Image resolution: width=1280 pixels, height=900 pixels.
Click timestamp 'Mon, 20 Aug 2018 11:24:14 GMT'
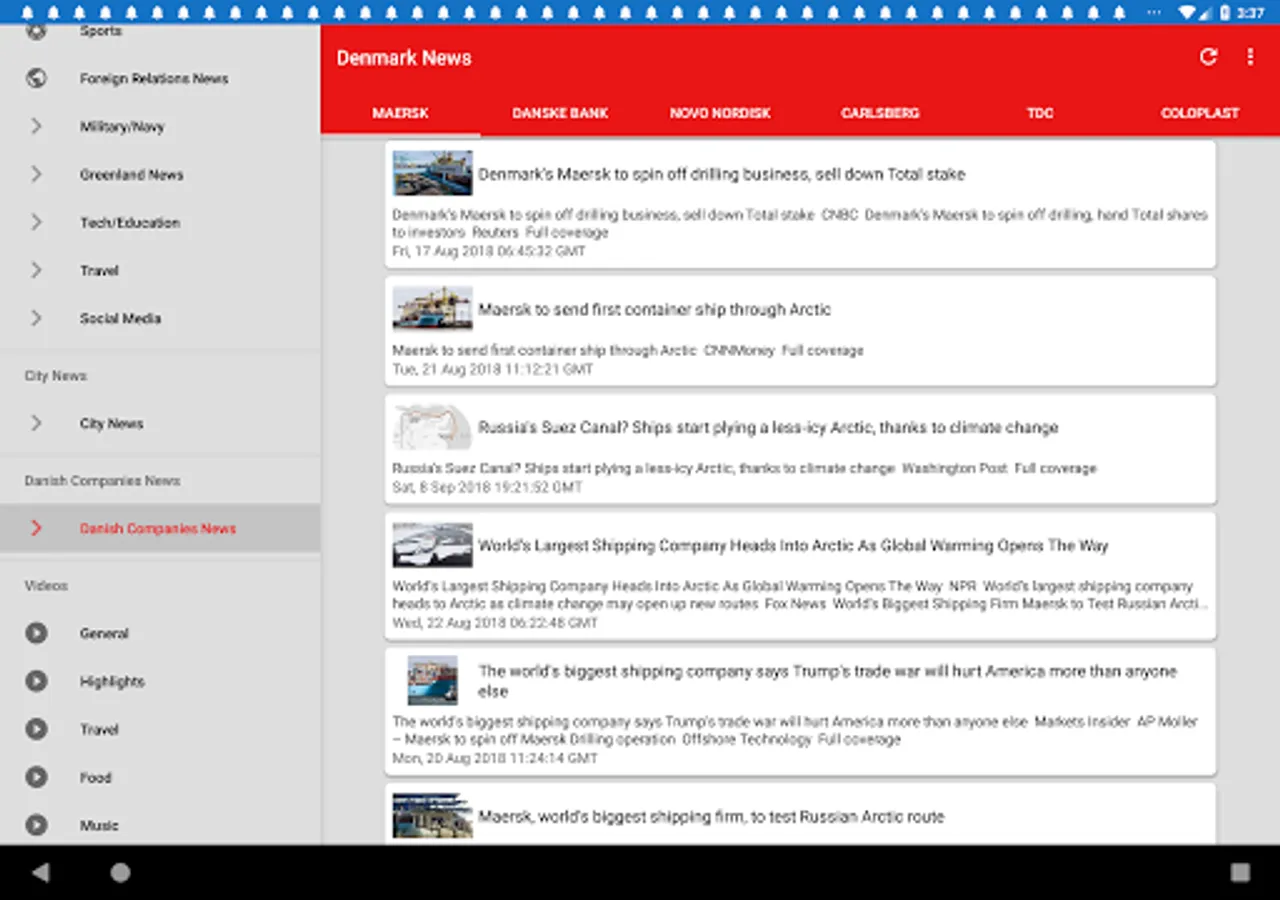tap(495, 758)
